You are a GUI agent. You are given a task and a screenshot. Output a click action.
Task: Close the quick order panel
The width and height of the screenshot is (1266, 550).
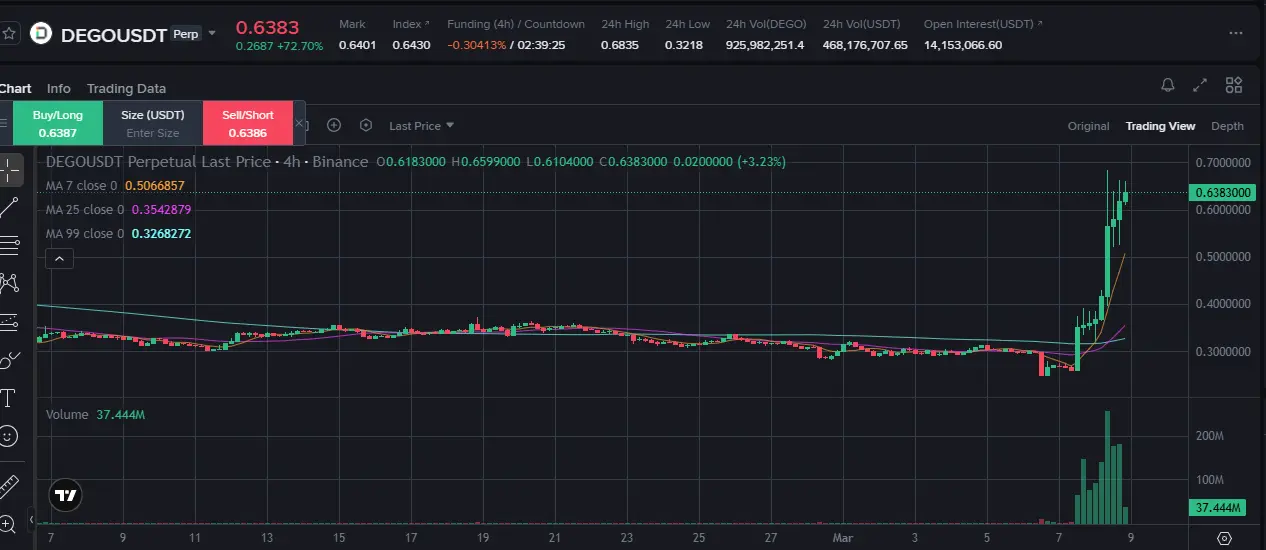[299, 123]
